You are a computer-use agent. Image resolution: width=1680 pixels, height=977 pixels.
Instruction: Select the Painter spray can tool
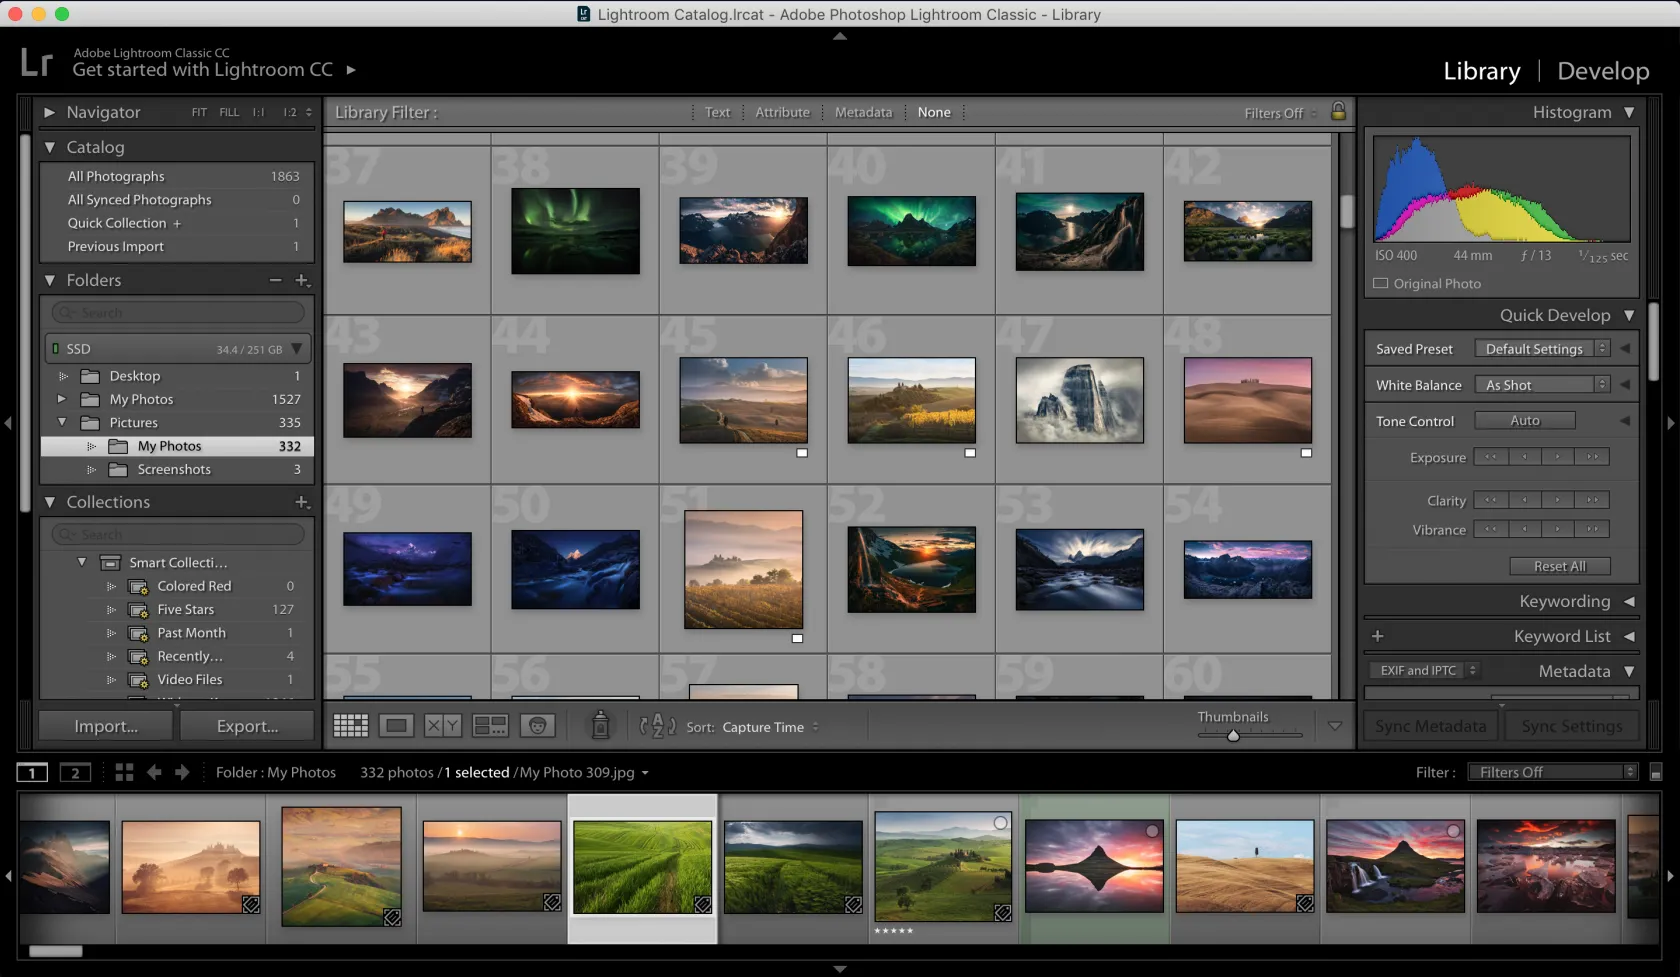600,725
